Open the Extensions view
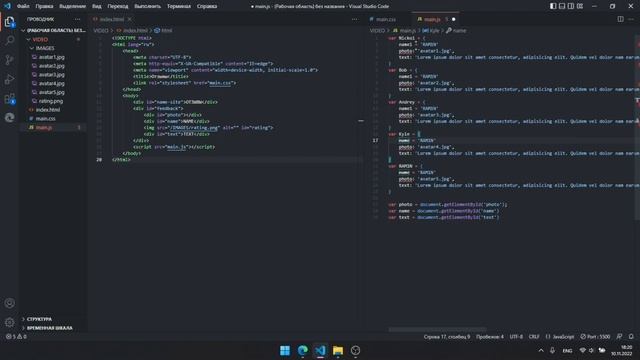This screenshot has width=640, height=360. click(x=9, y=98)
